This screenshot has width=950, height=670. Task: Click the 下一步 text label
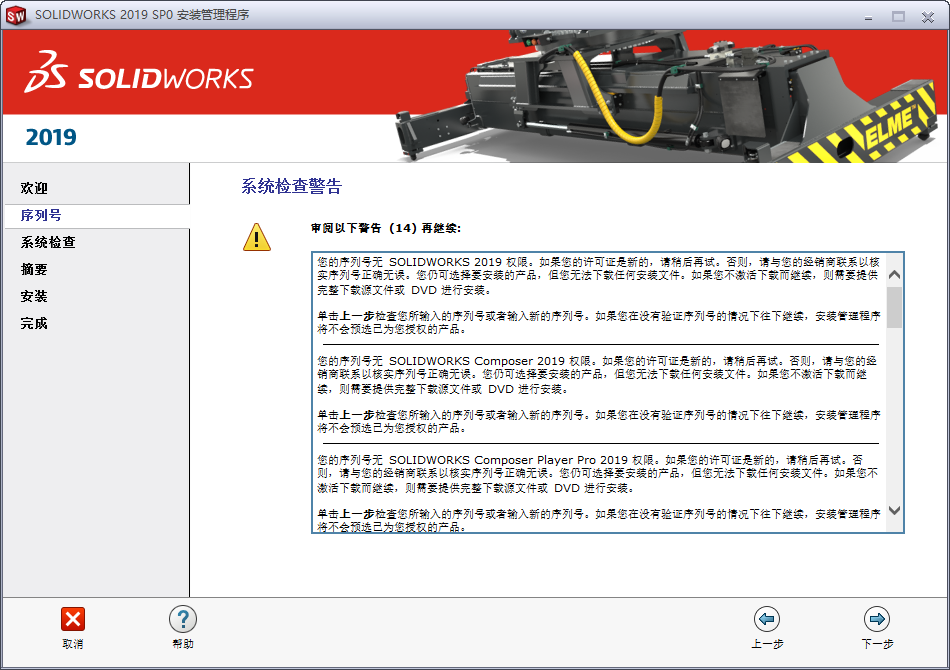877,644
